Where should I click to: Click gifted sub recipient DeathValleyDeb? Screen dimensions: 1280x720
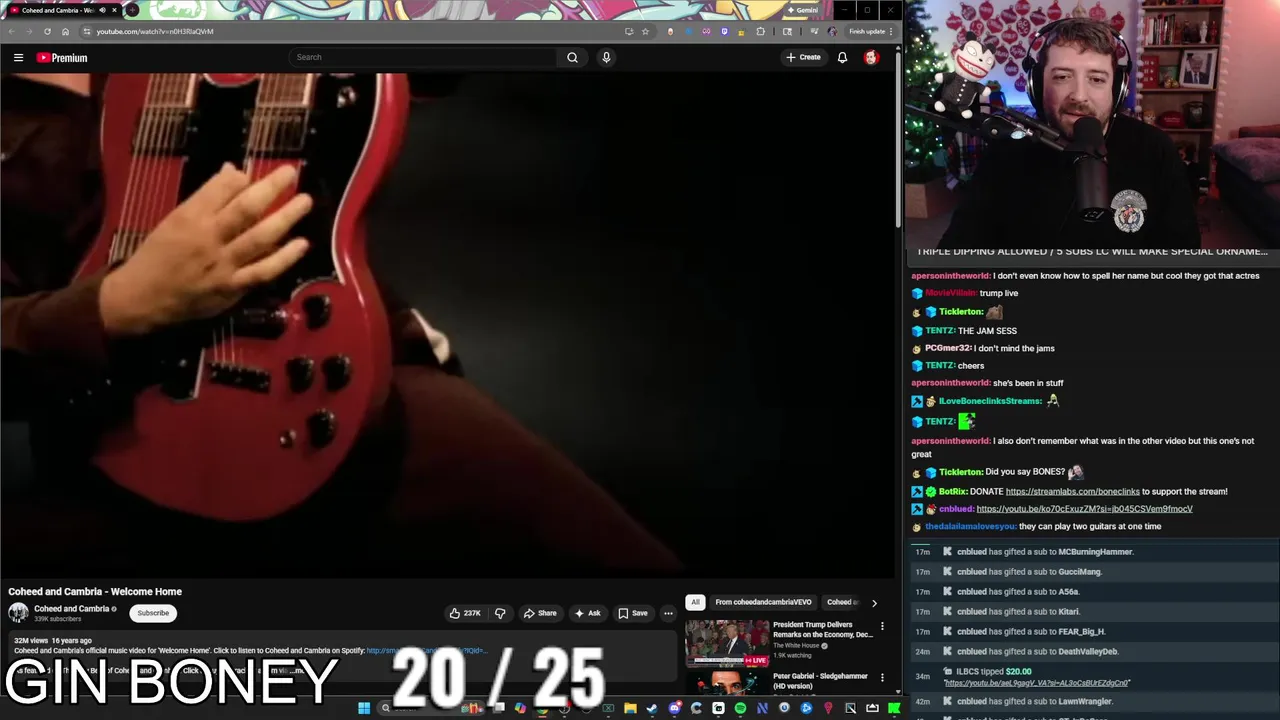[x=1088, y=651]
